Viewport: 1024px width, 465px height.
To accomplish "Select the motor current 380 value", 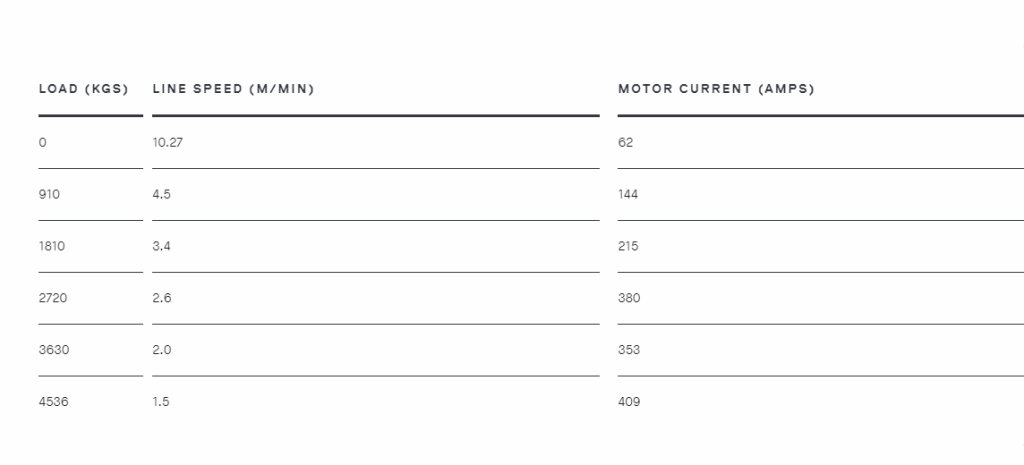I will [629, 298].
